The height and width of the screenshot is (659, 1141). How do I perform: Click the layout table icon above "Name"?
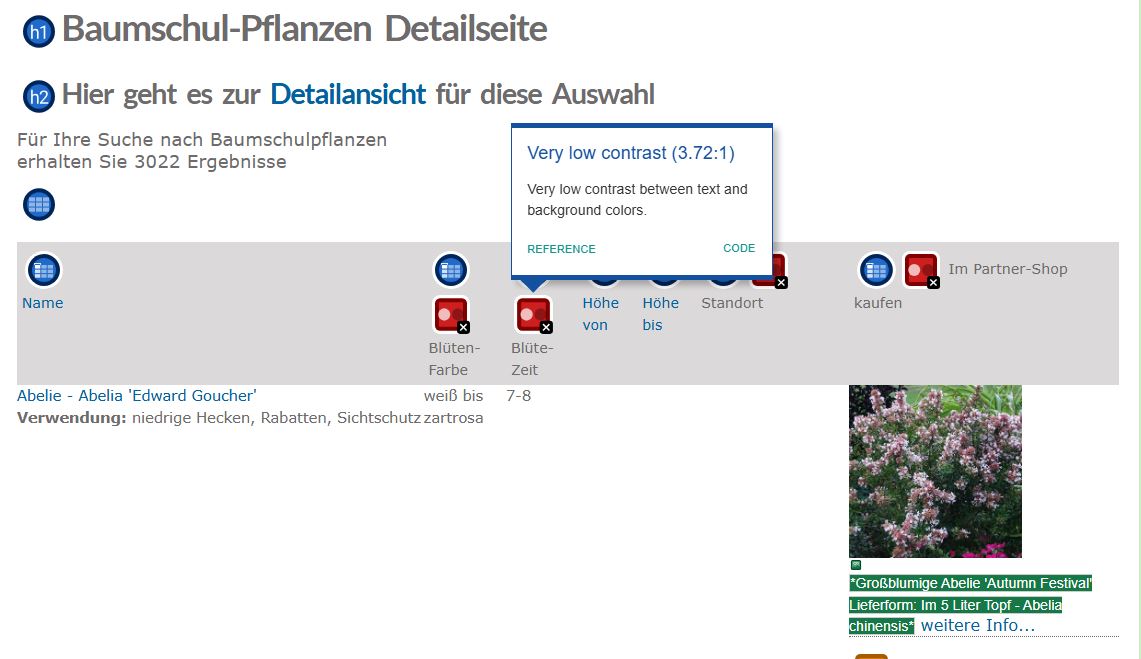(43, 268)
